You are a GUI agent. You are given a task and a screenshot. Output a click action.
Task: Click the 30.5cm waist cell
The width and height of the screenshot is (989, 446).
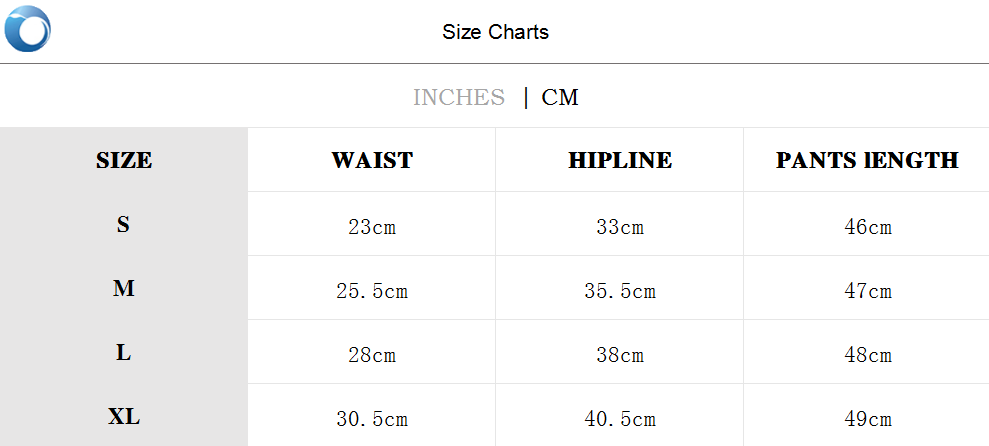(x=372, y=419)
